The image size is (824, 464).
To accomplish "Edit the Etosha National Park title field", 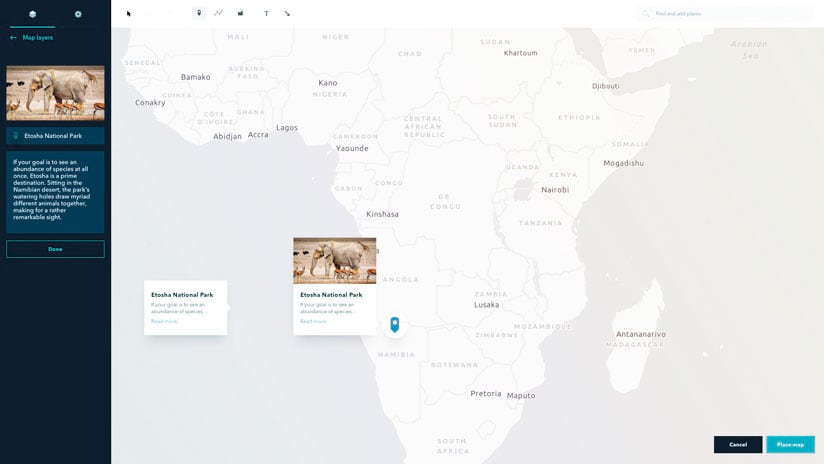I will click(x=55, y=136).
